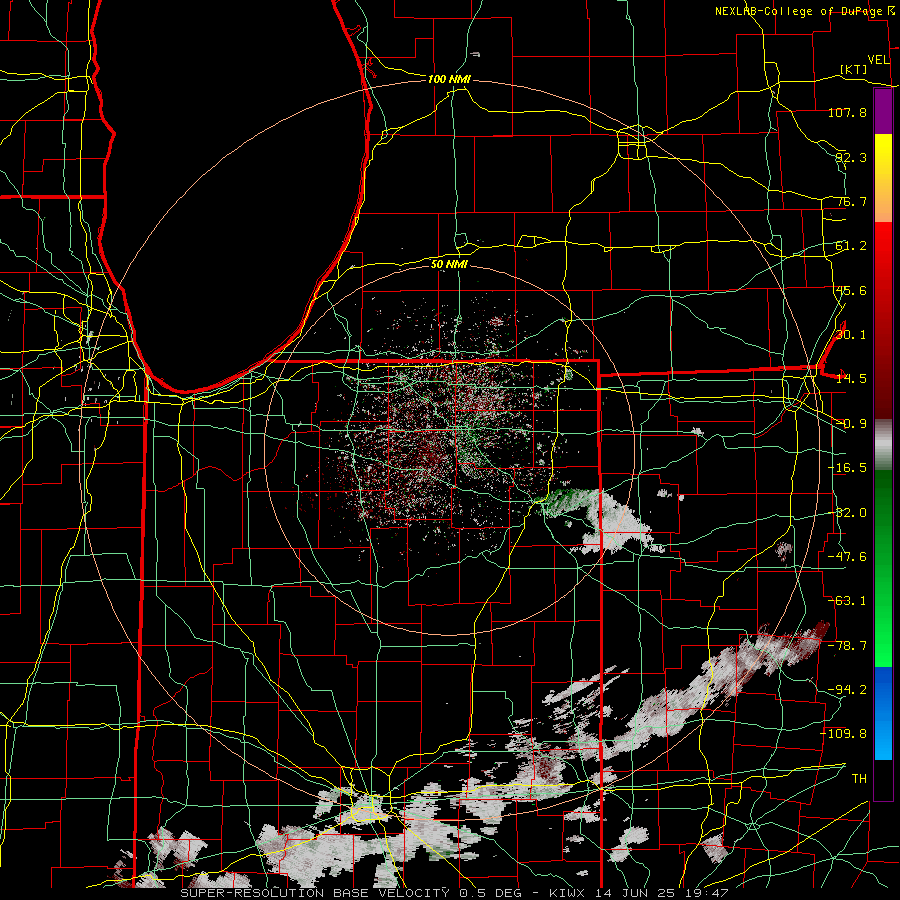Click the 50 NMI range ring label
The width and height of the screenshot is (900, 900).
point(449,264)
